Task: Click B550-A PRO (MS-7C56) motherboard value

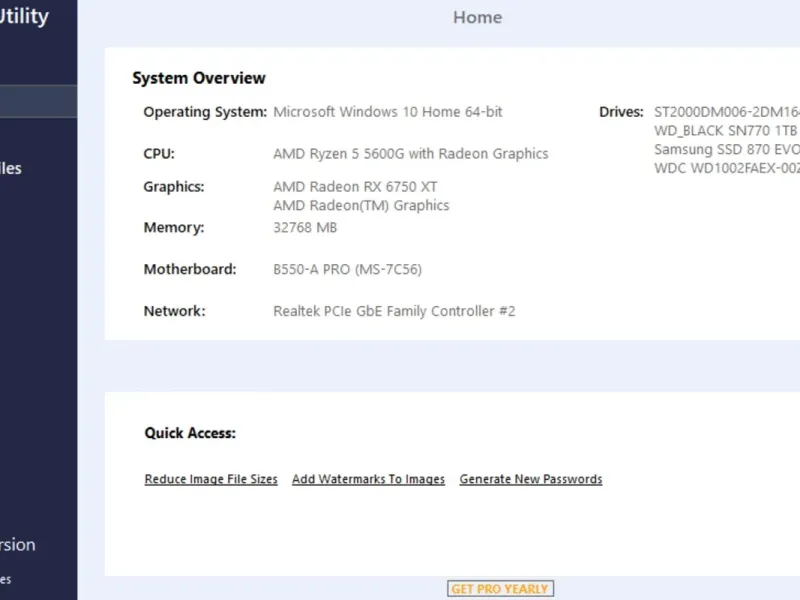Action: pyautogui.click(x=347, y=269)
